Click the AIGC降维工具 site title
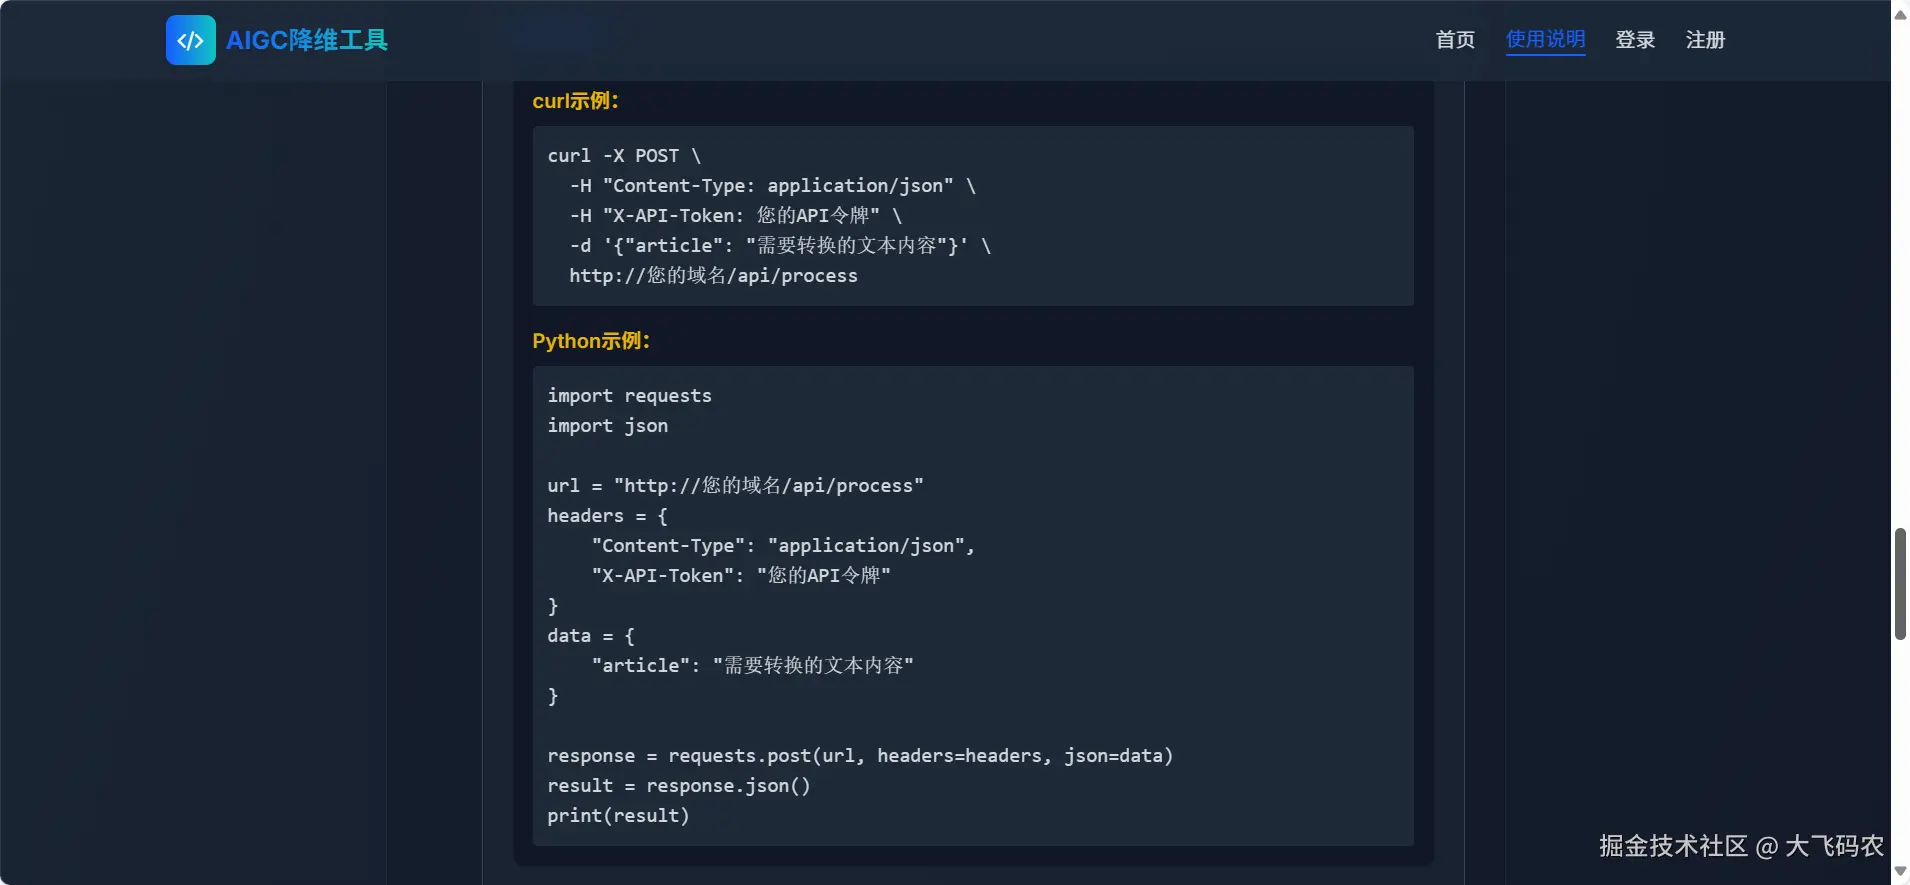 (x=307, y=40)
